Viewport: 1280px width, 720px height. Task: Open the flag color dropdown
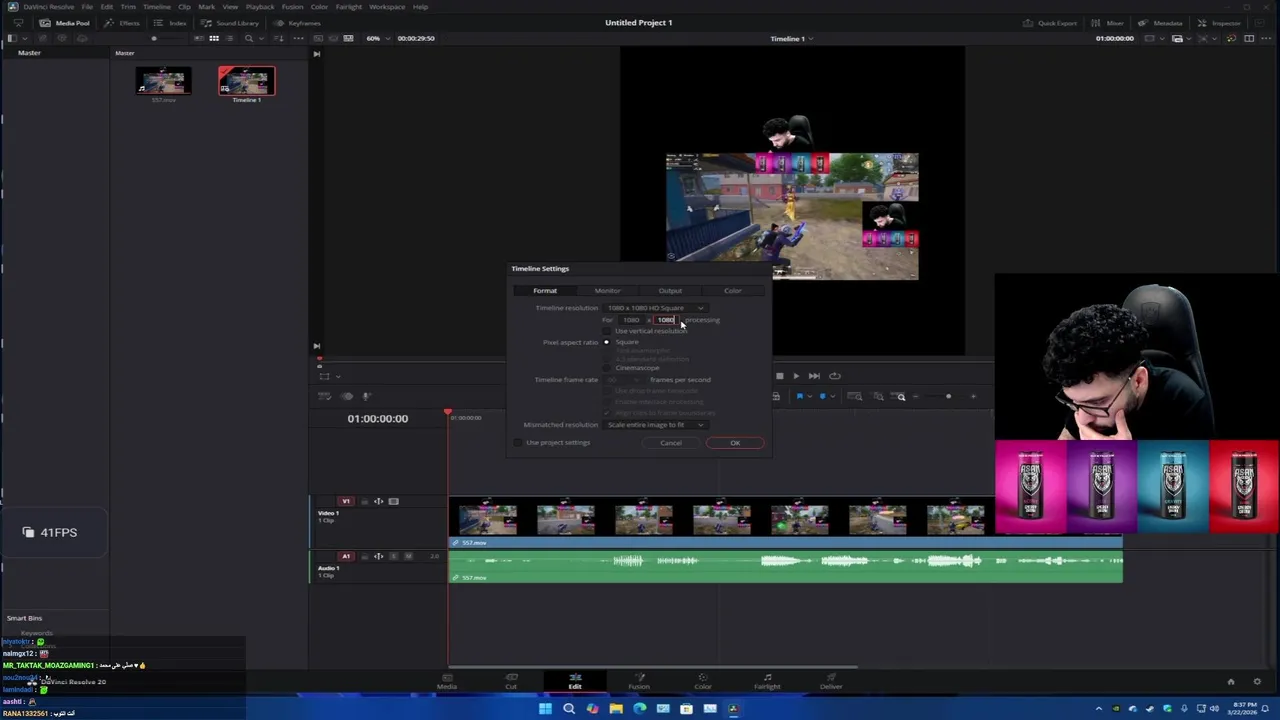tap(808, 397)
